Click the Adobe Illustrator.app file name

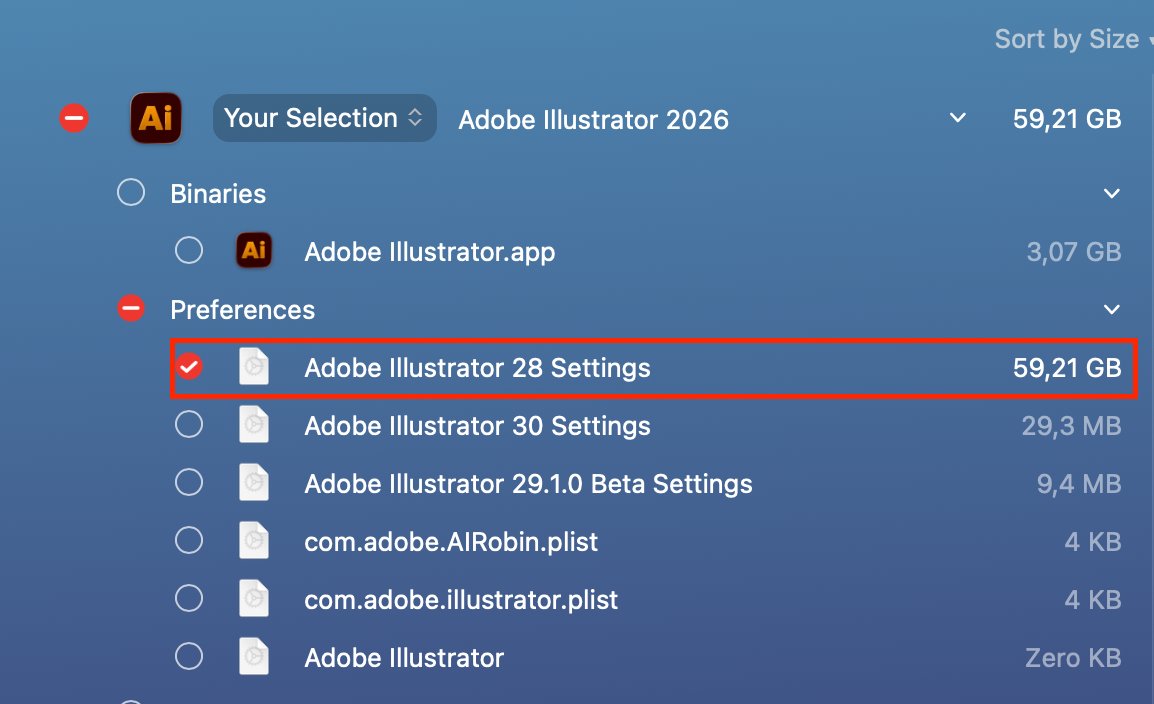click(430, 252)
